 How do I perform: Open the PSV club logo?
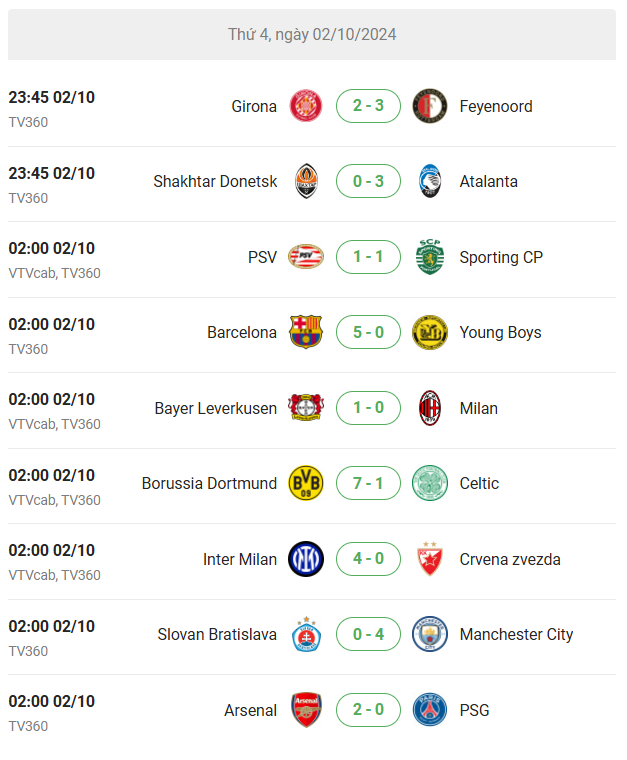tap(306, 256)
